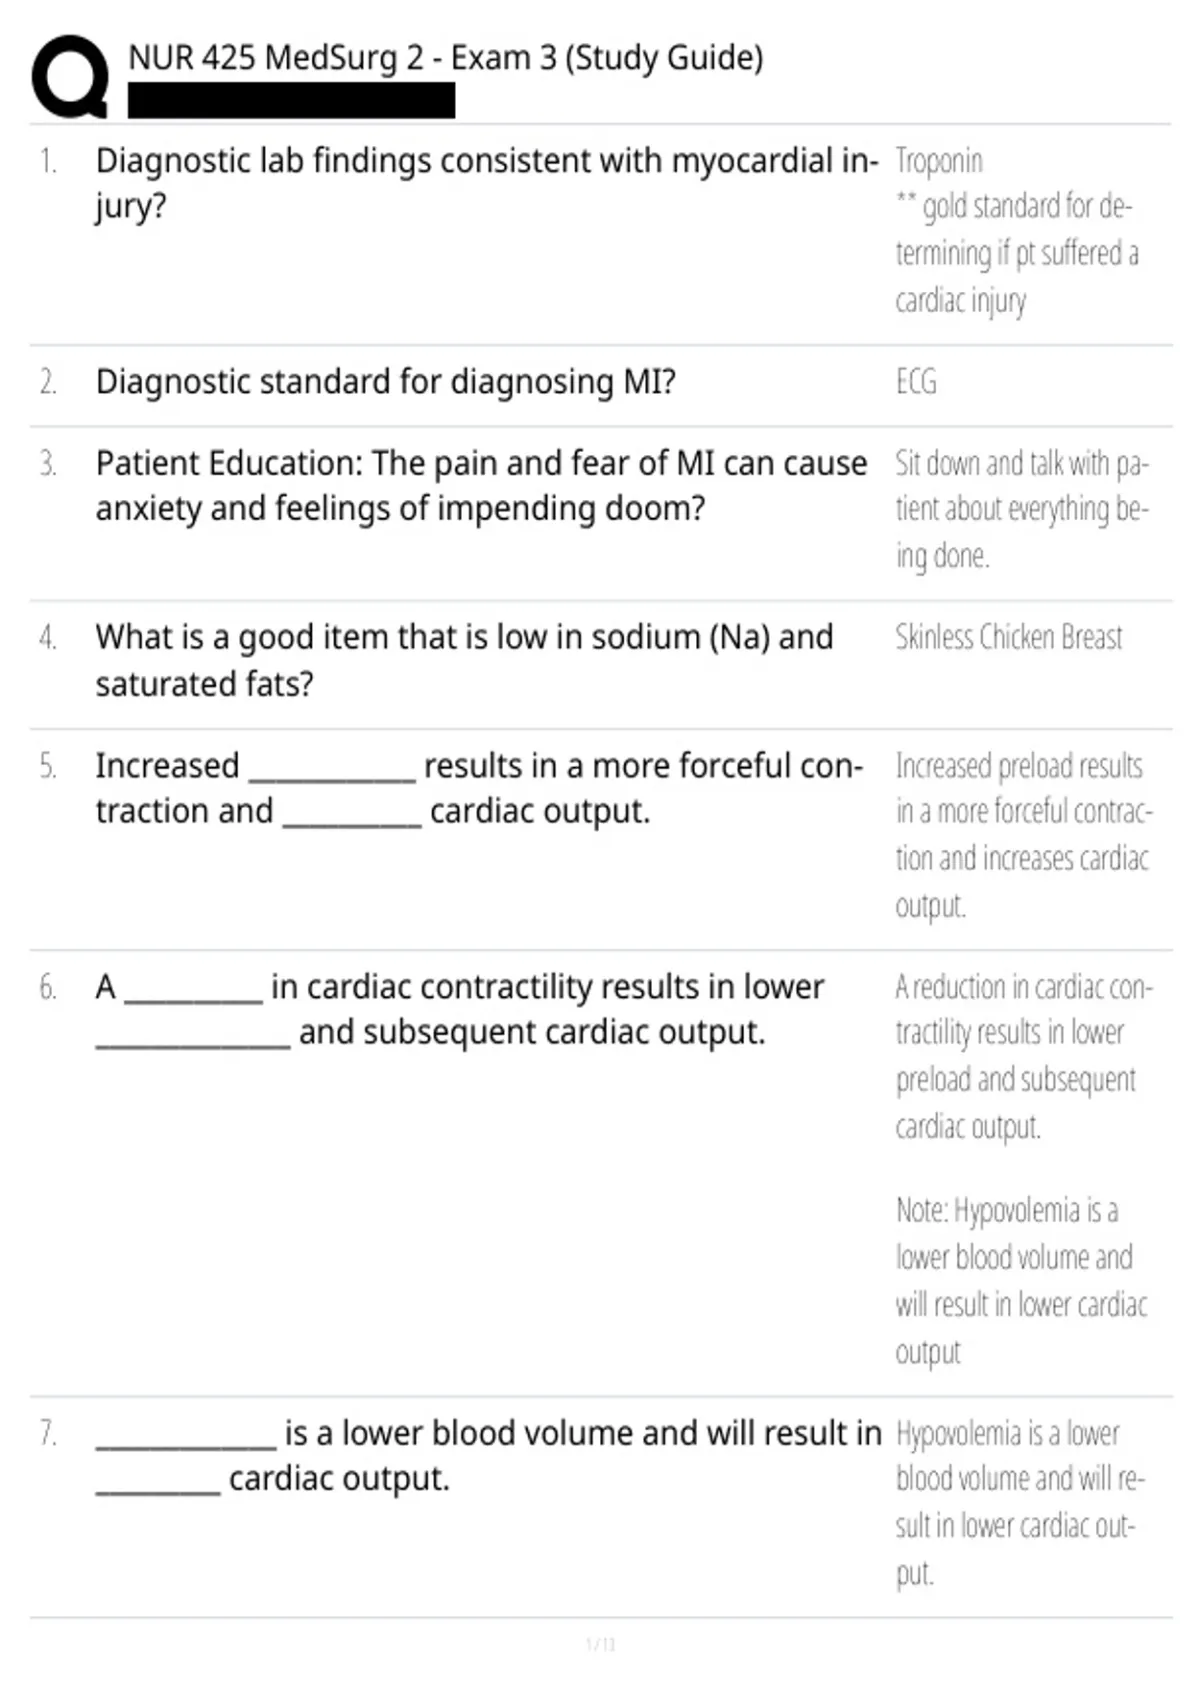
Task: Click the blank before 'cardiac output' in question 5
Action: point(352,815)
